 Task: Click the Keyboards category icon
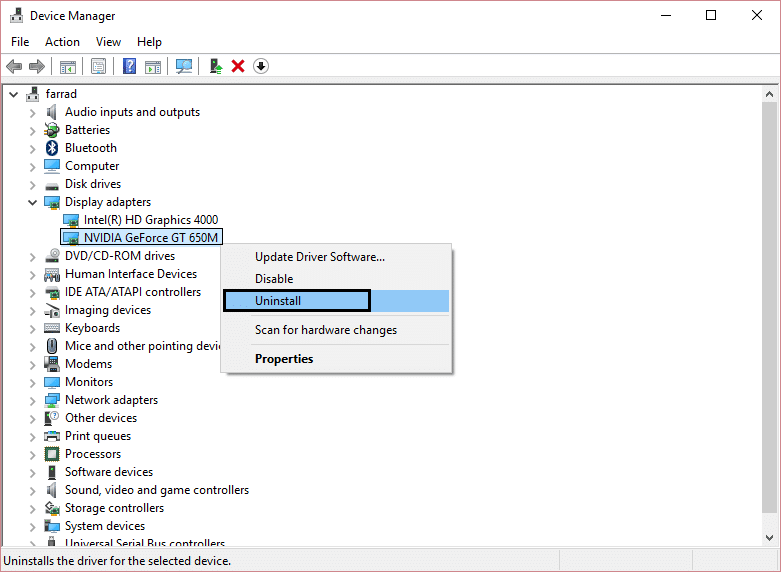click(52, 328)
